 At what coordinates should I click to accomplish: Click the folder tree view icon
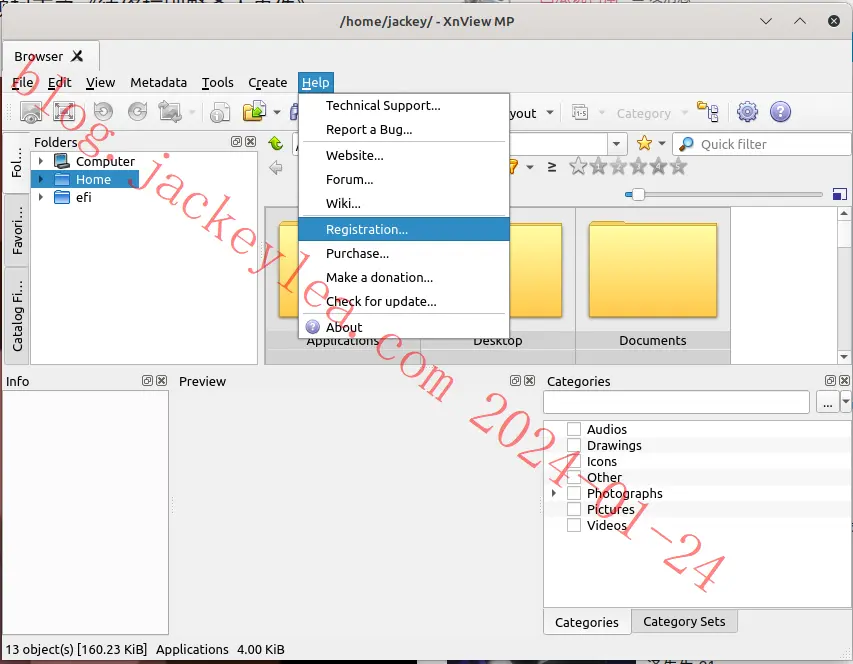click(x=708, y=111)
